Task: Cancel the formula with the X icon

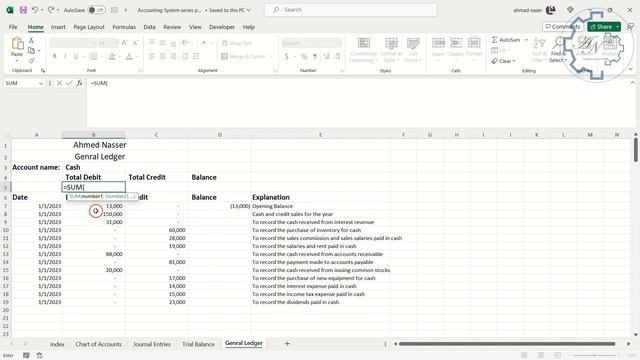Action: click(x=59, y=83)
